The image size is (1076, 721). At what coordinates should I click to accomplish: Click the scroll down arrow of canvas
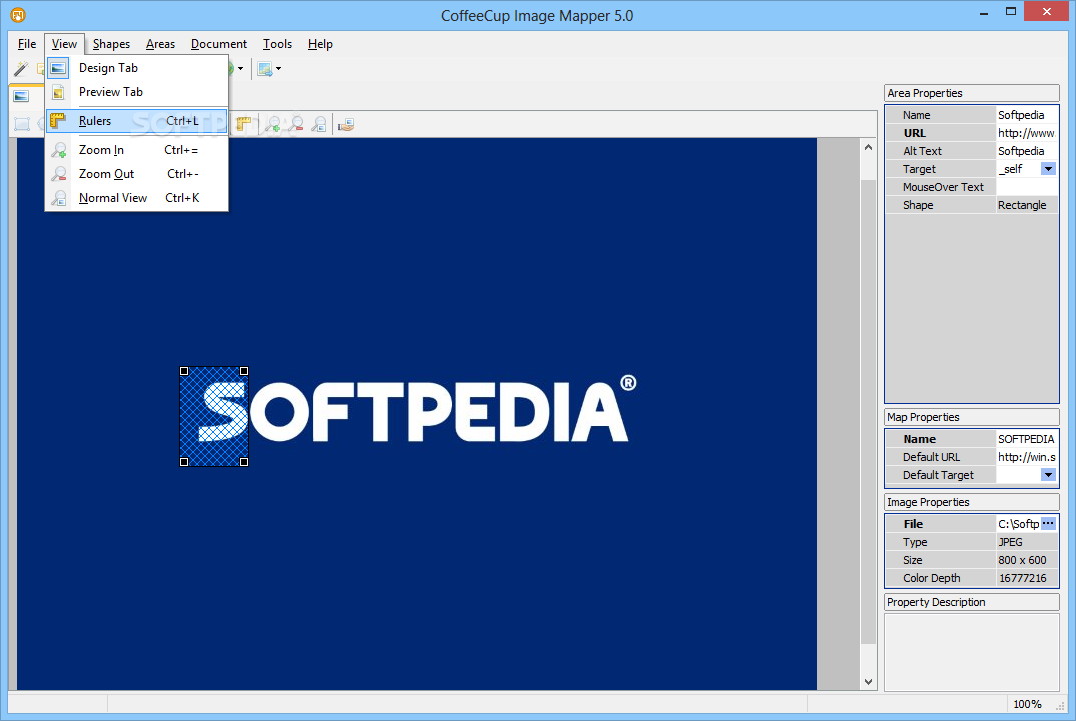(869, 681)
